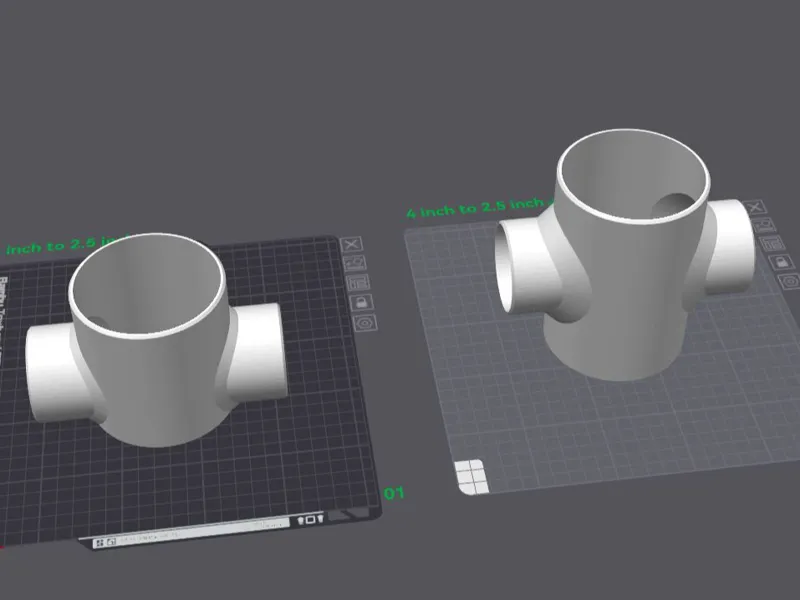Arrange objects on dark plate 01

tap(358, 282)
